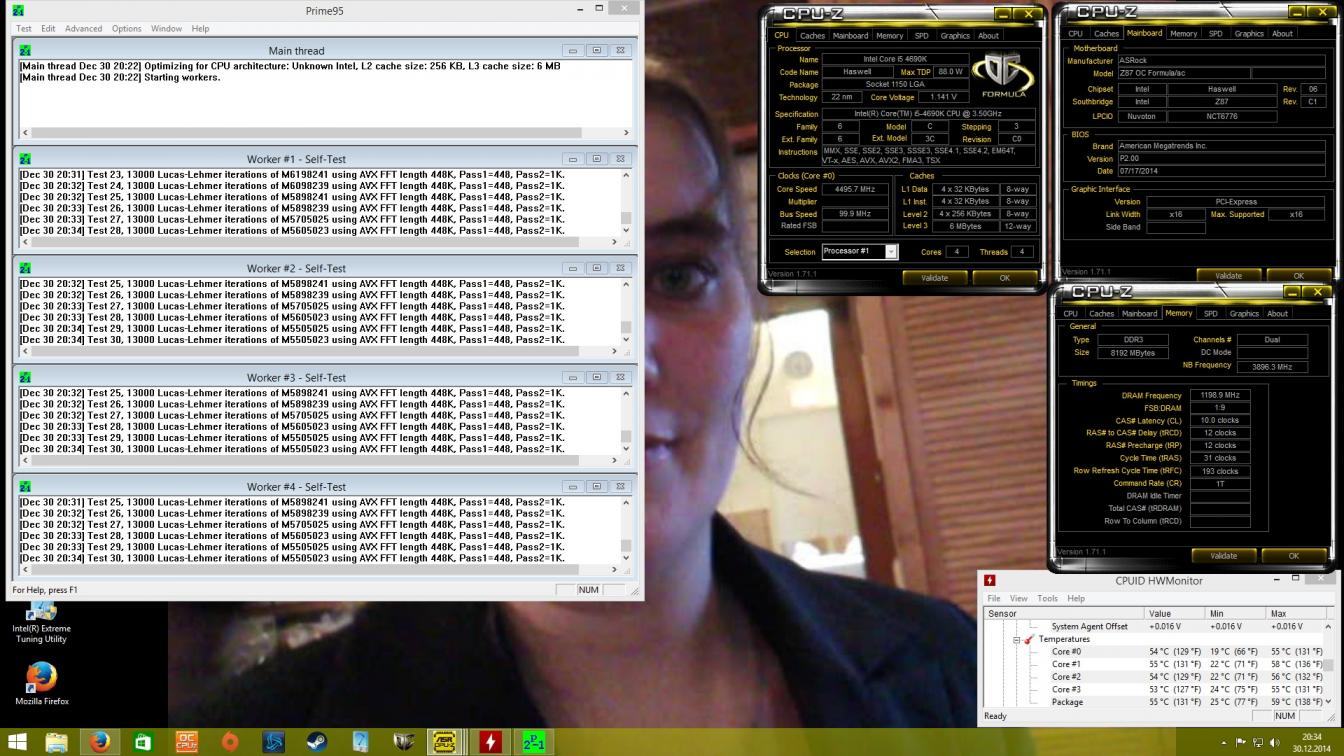Click OK in CPU-Z Mainboard window
Image resolution: width=1344 pixels, height=756 pixels.
tap(1298, 275)
